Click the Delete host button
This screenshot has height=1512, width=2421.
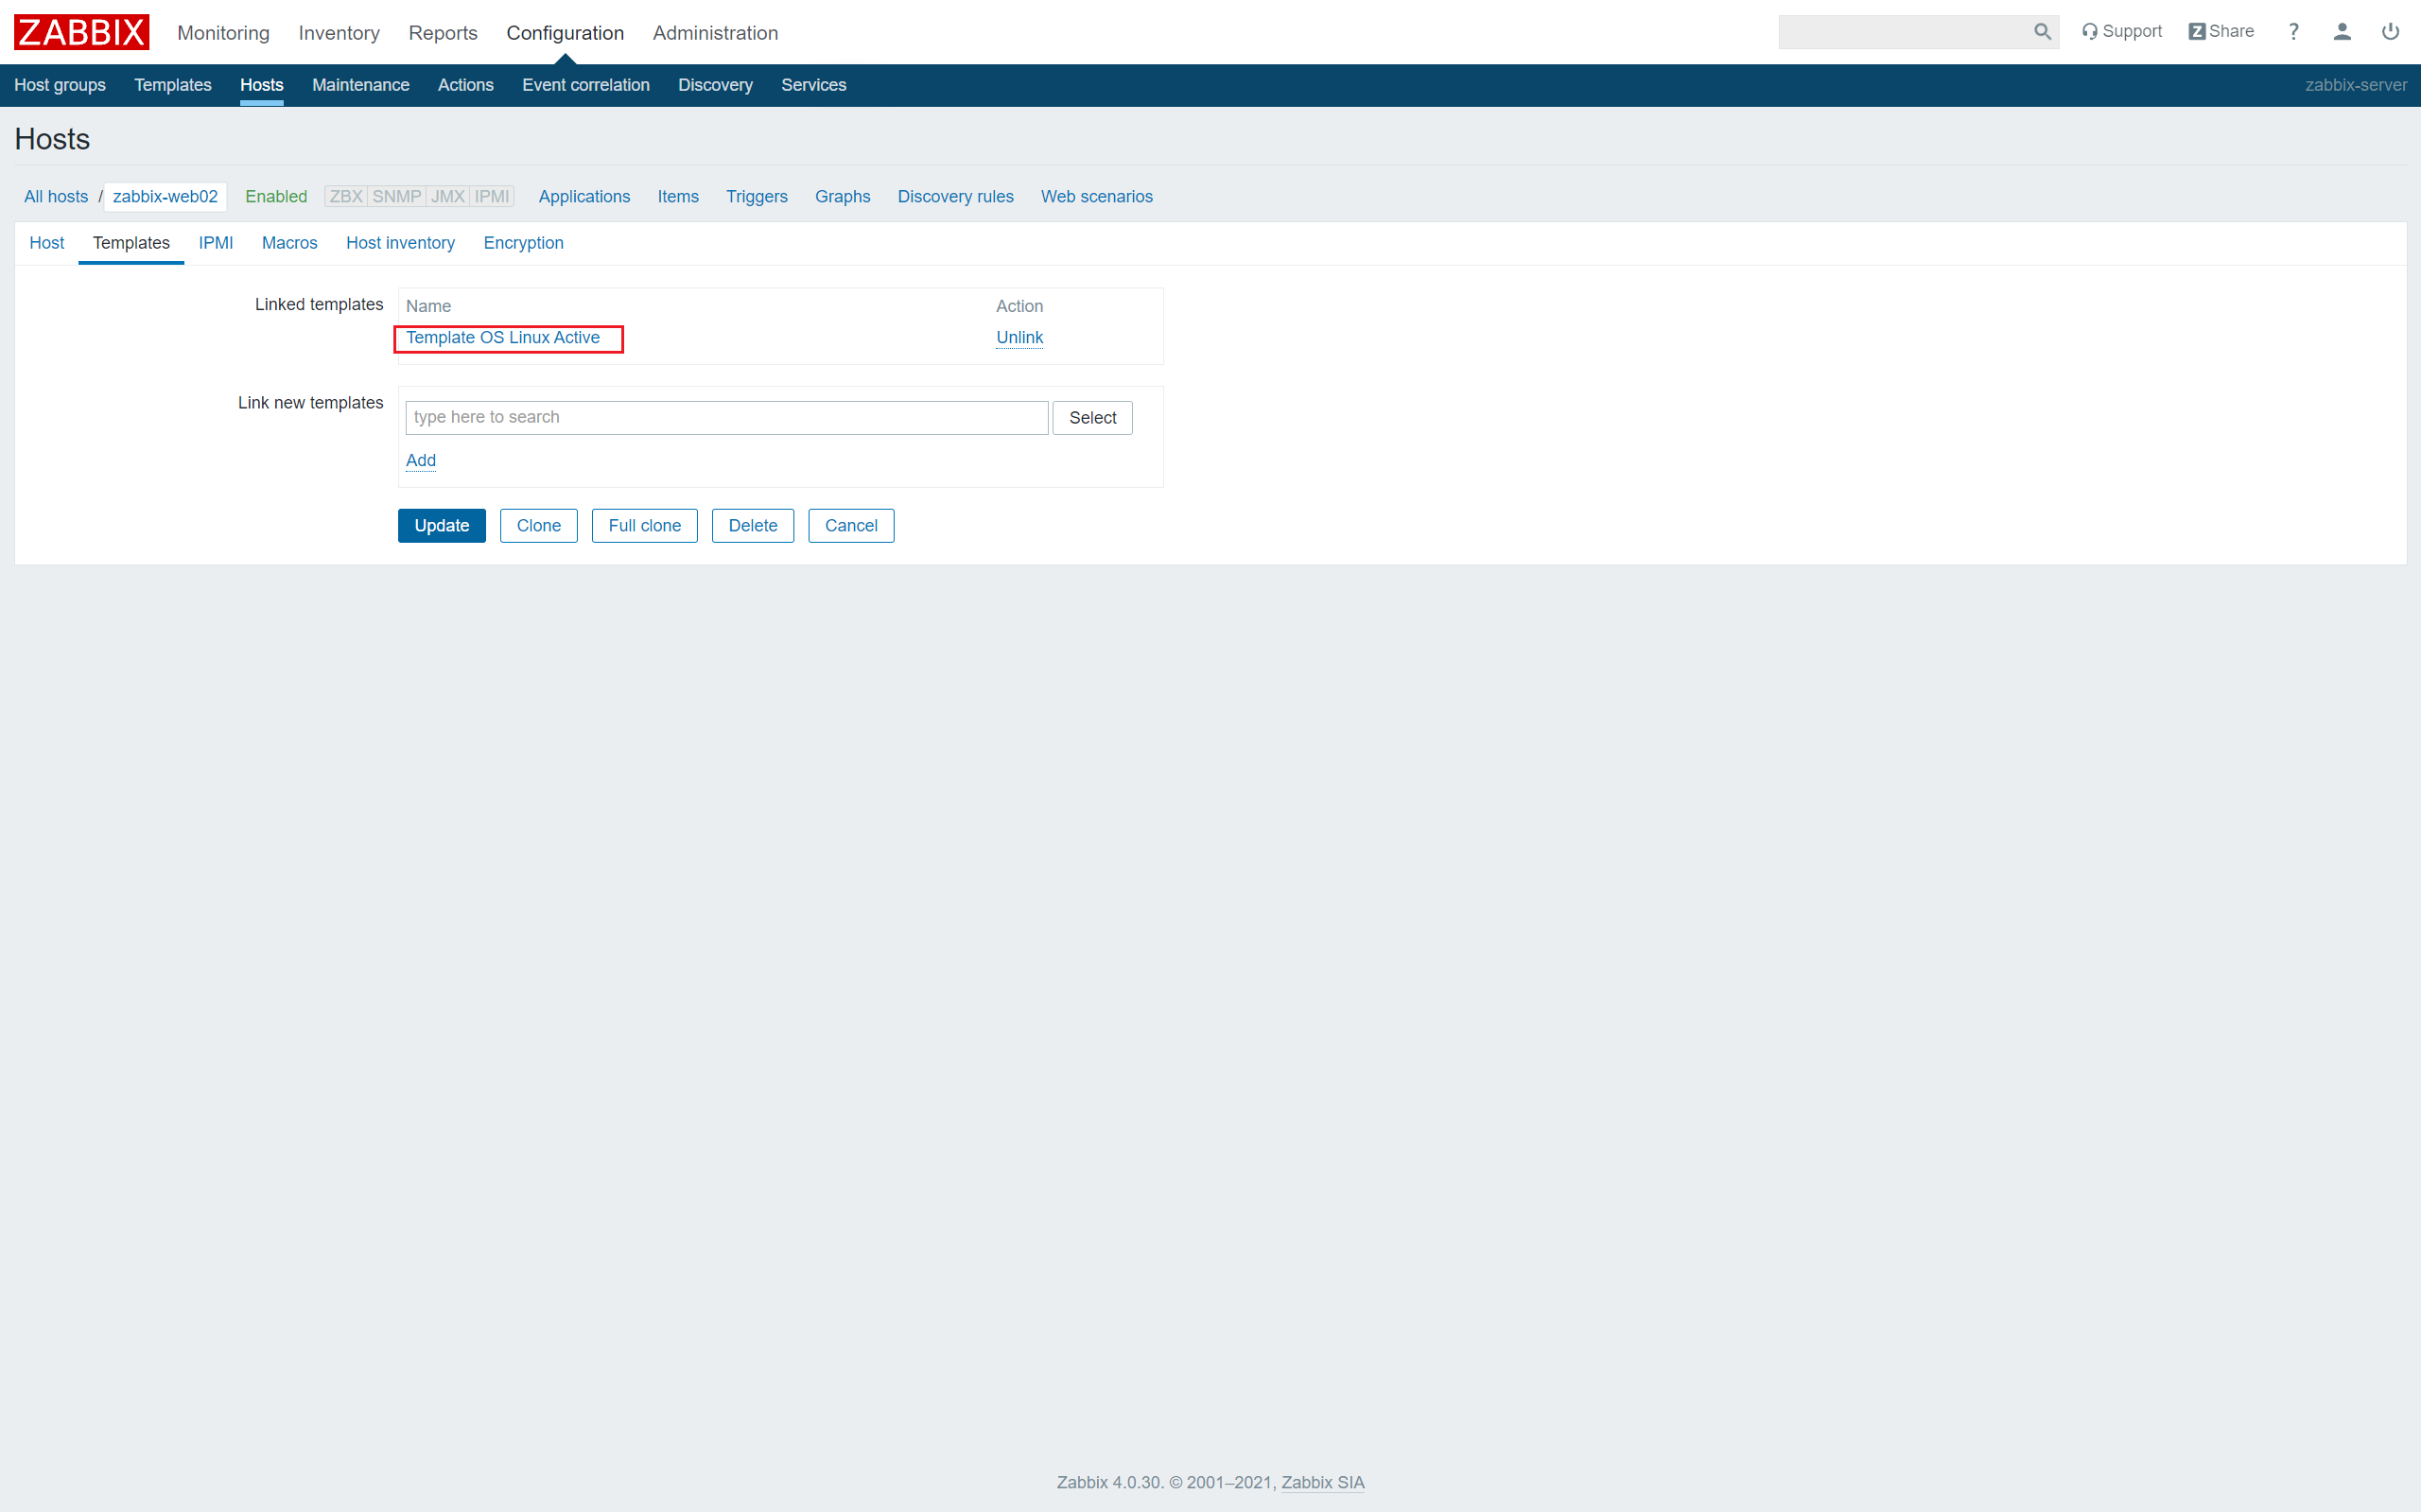pos(753,526)
